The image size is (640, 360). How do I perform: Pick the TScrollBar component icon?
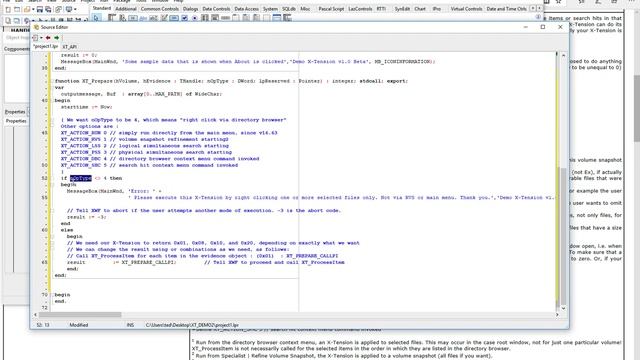(225, 18)
